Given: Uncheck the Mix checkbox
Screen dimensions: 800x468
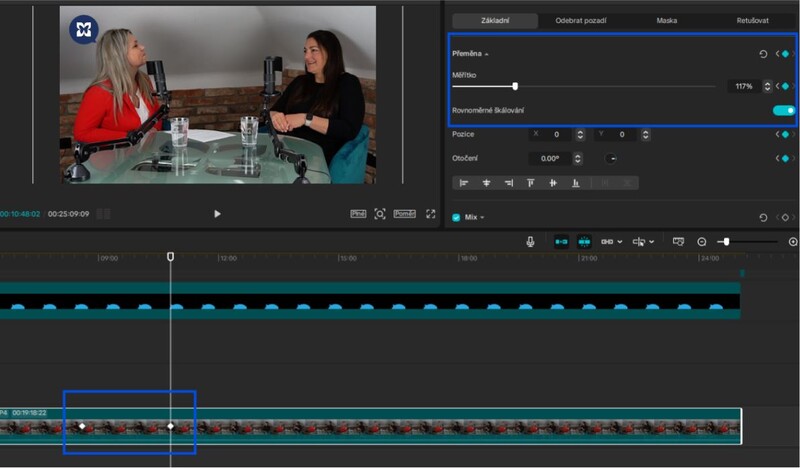Looking at the screenshot, I should 456,217.
